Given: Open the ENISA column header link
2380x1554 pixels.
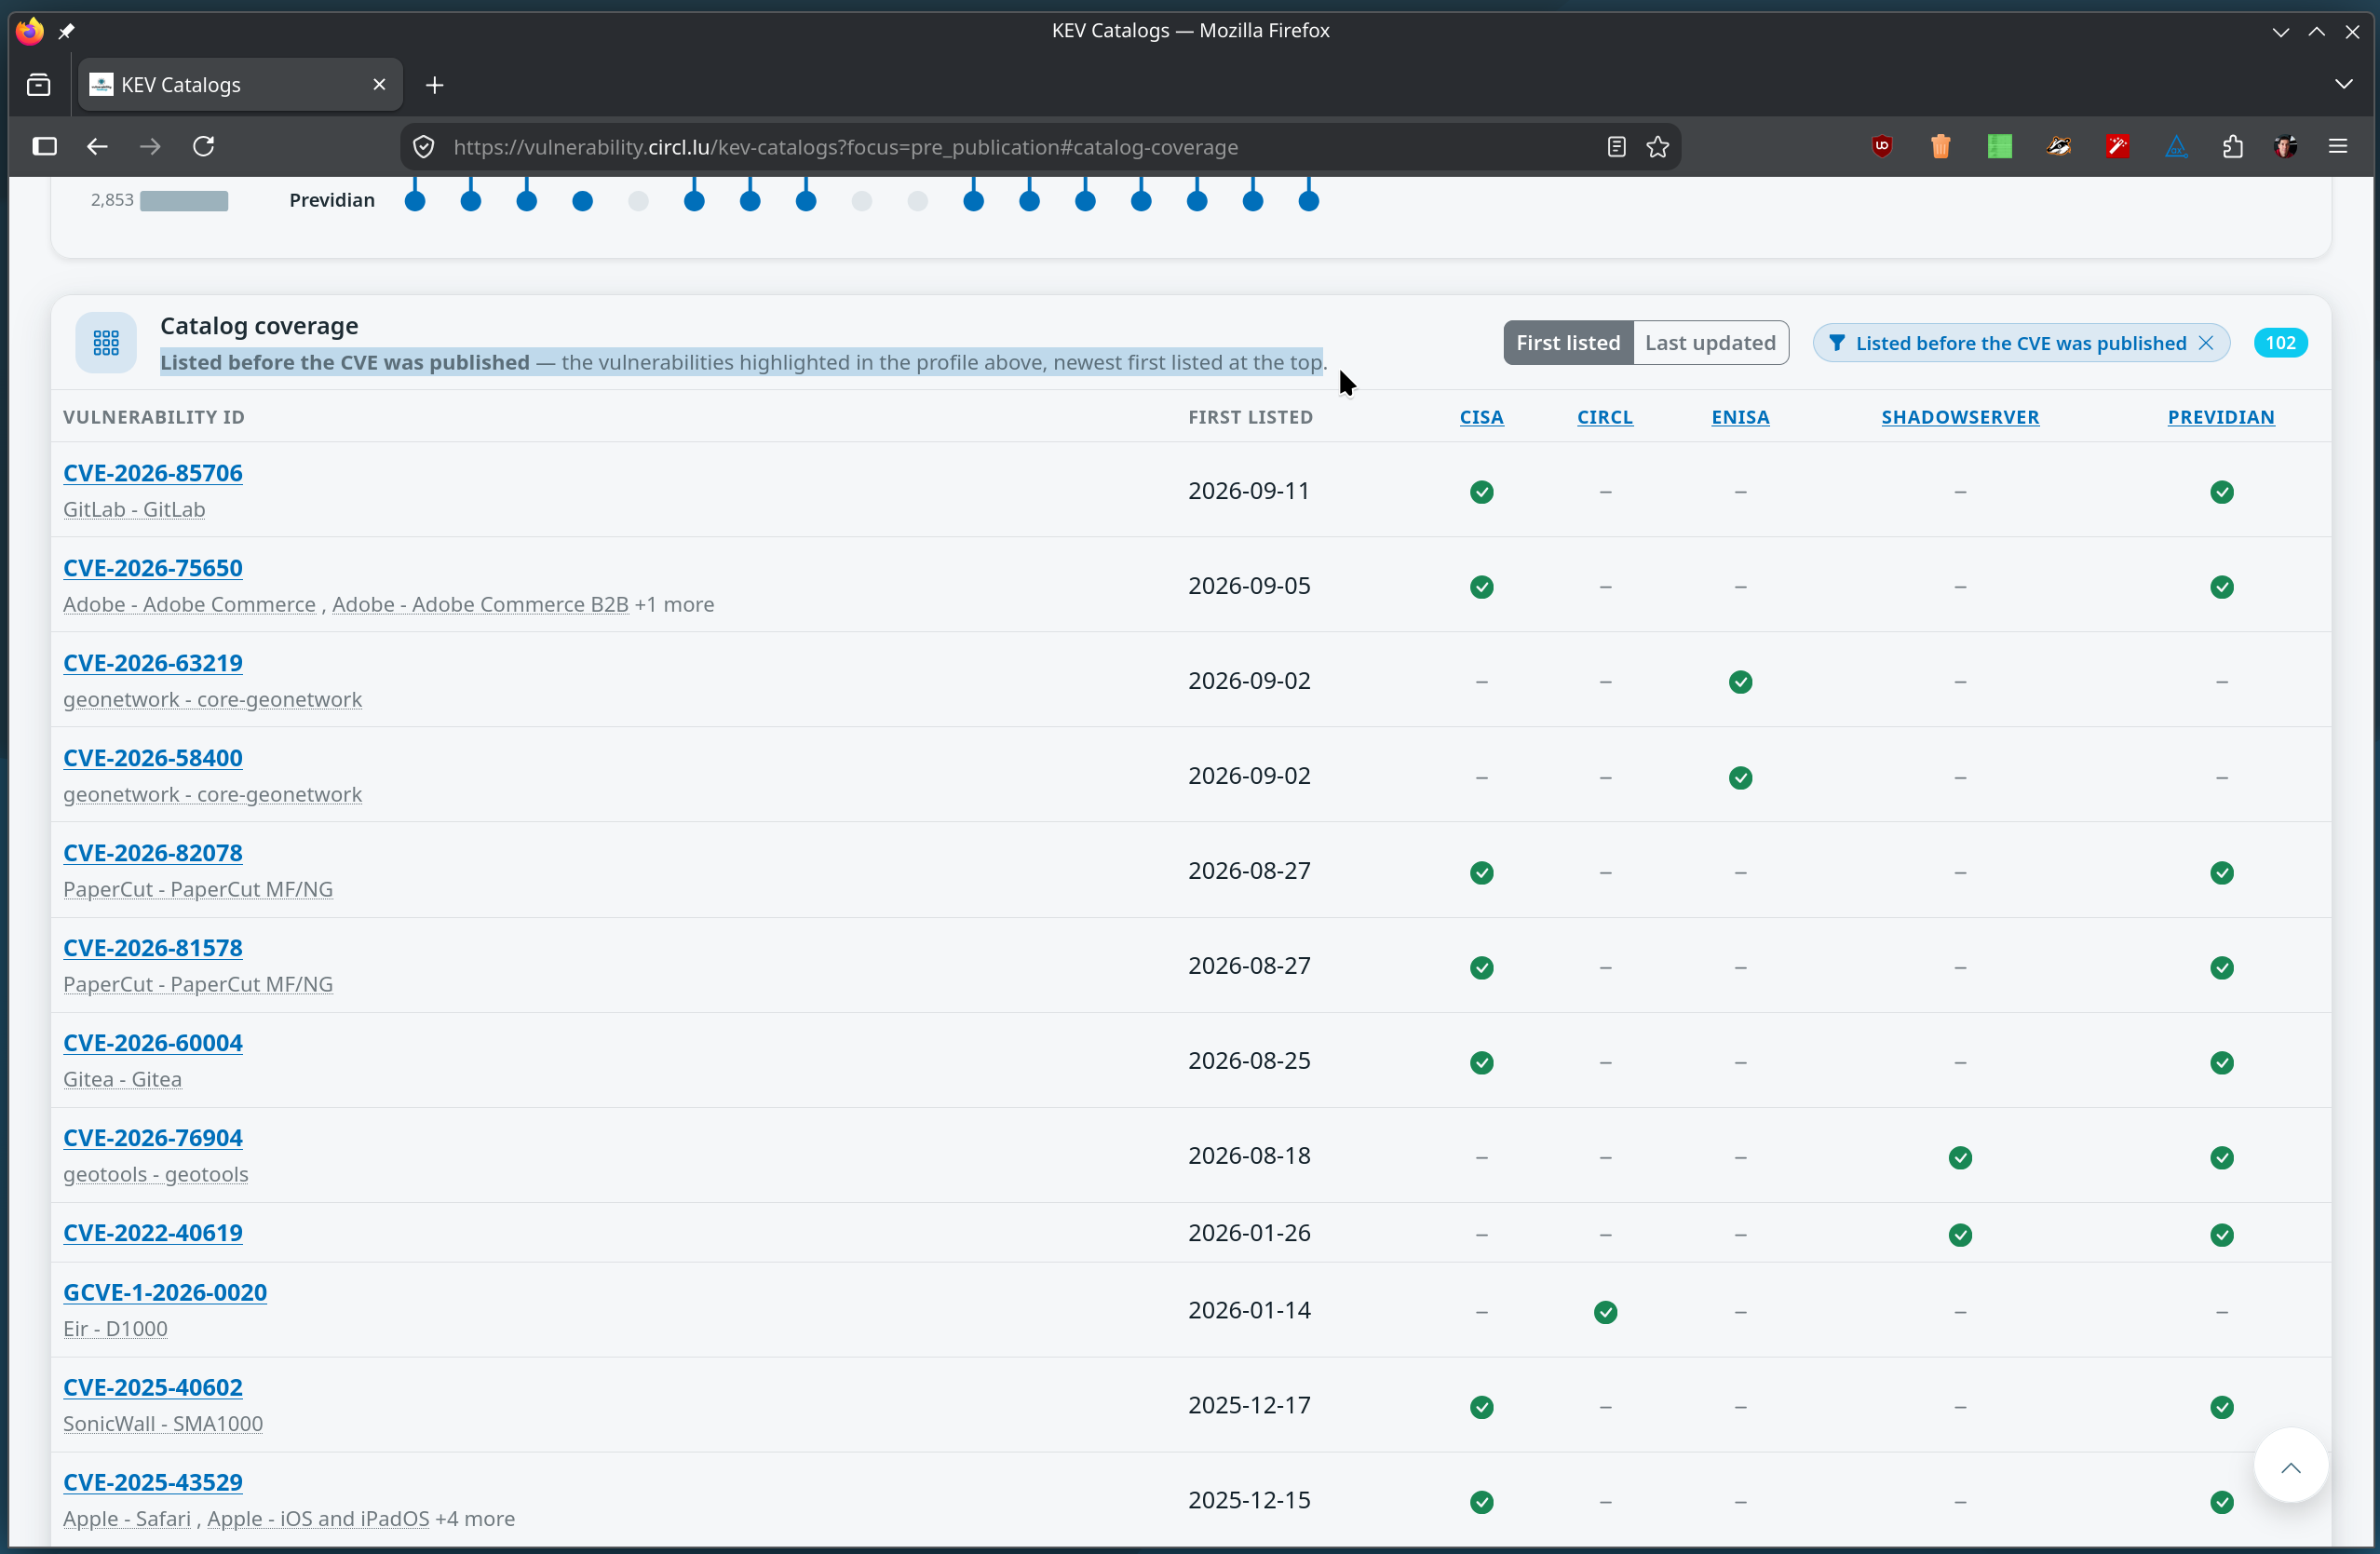Looking at the screenshot, I should click(x=1740, y=417).
